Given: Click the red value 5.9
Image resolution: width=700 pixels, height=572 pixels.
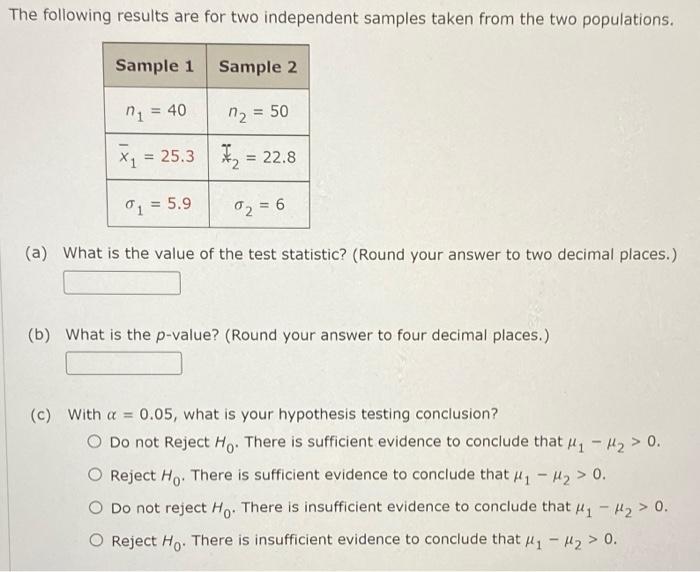Looking at the screenshot, I should point(179,204).
